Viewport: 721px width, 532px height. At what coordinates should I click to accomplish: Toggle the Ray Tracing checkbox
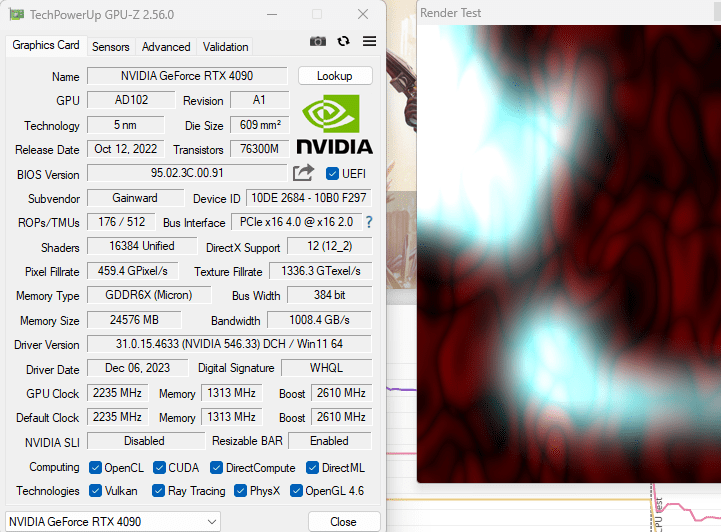159,491
